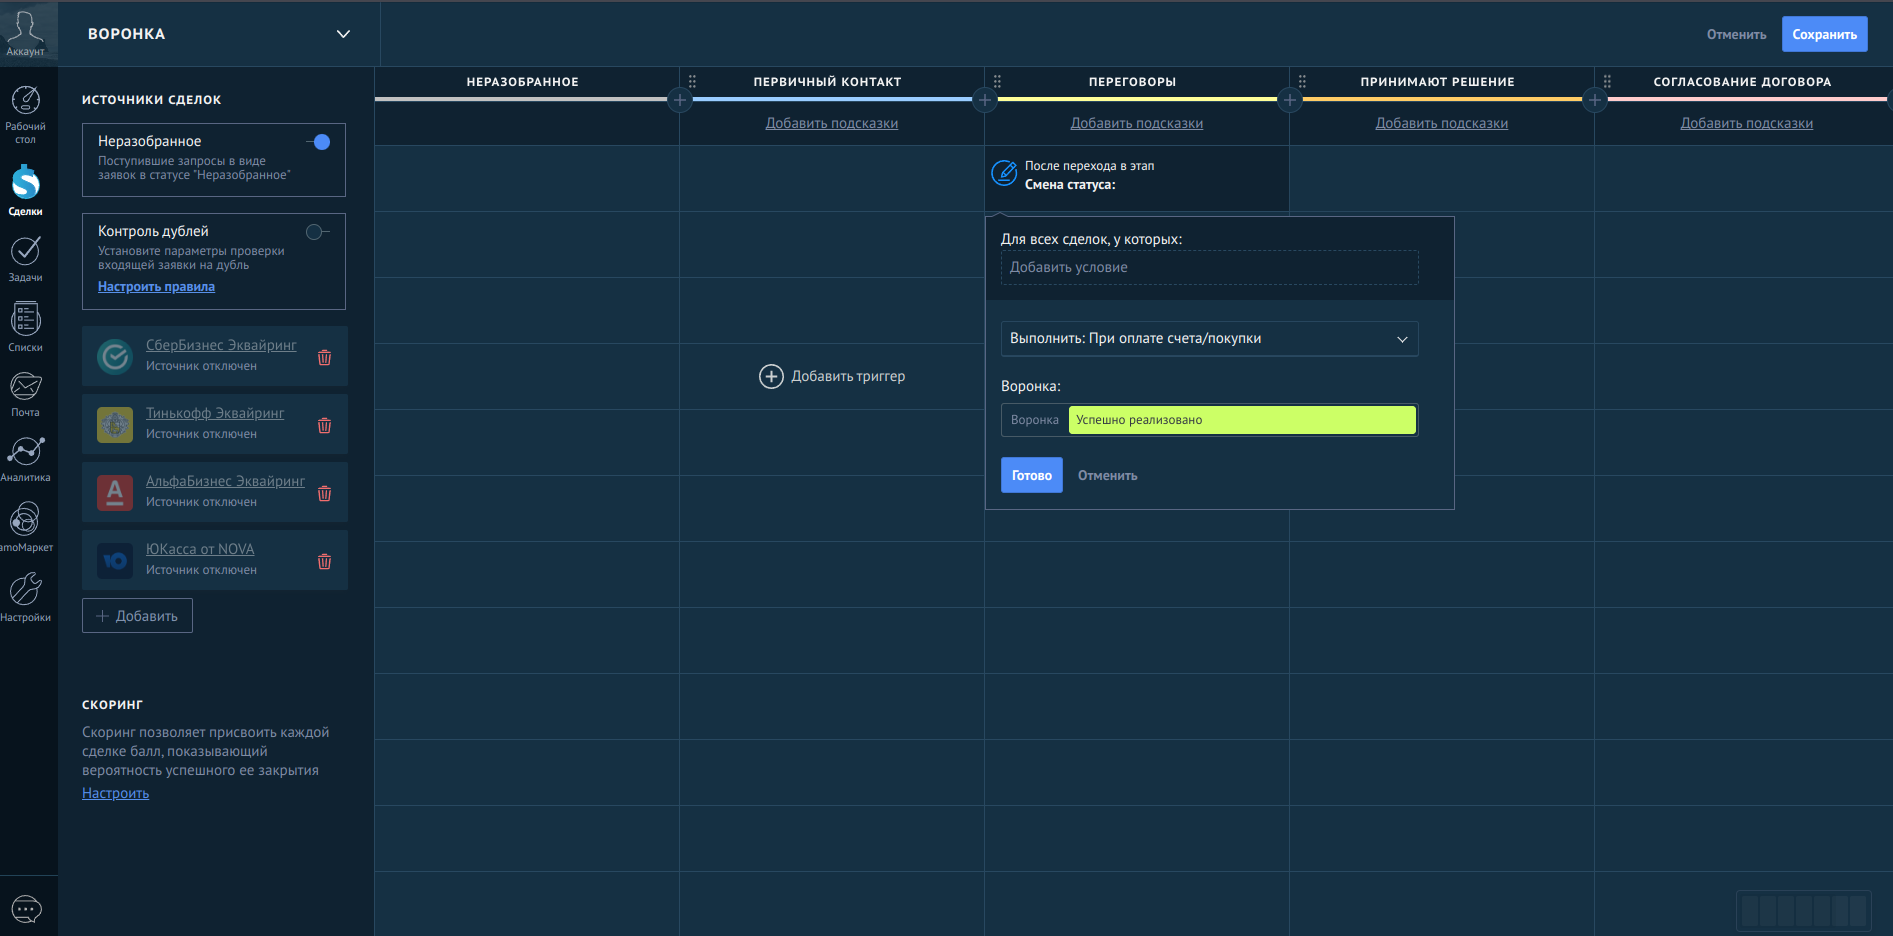Open the Настроить правила link
Viewport: 1893px width, 936px height.
tap(156, 287)
